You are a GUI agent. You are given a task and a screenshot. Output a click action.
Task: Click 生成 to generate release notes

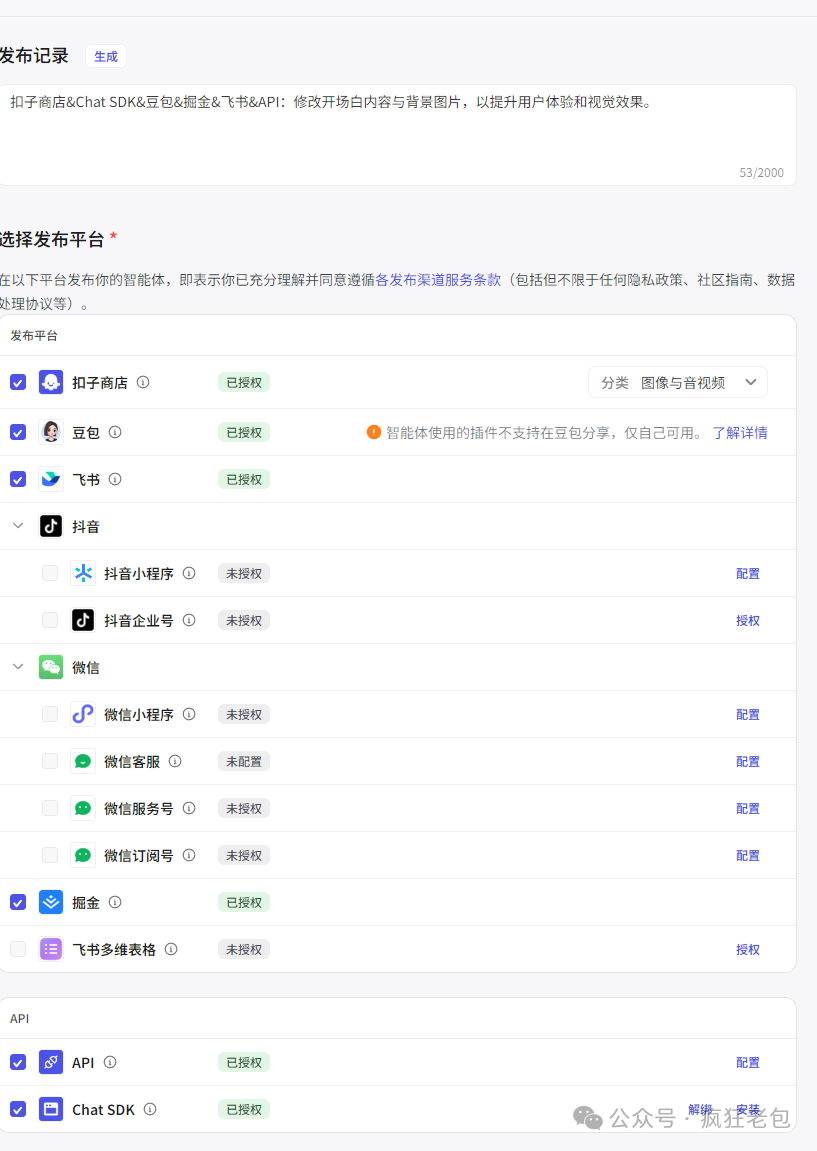(106, 57)
